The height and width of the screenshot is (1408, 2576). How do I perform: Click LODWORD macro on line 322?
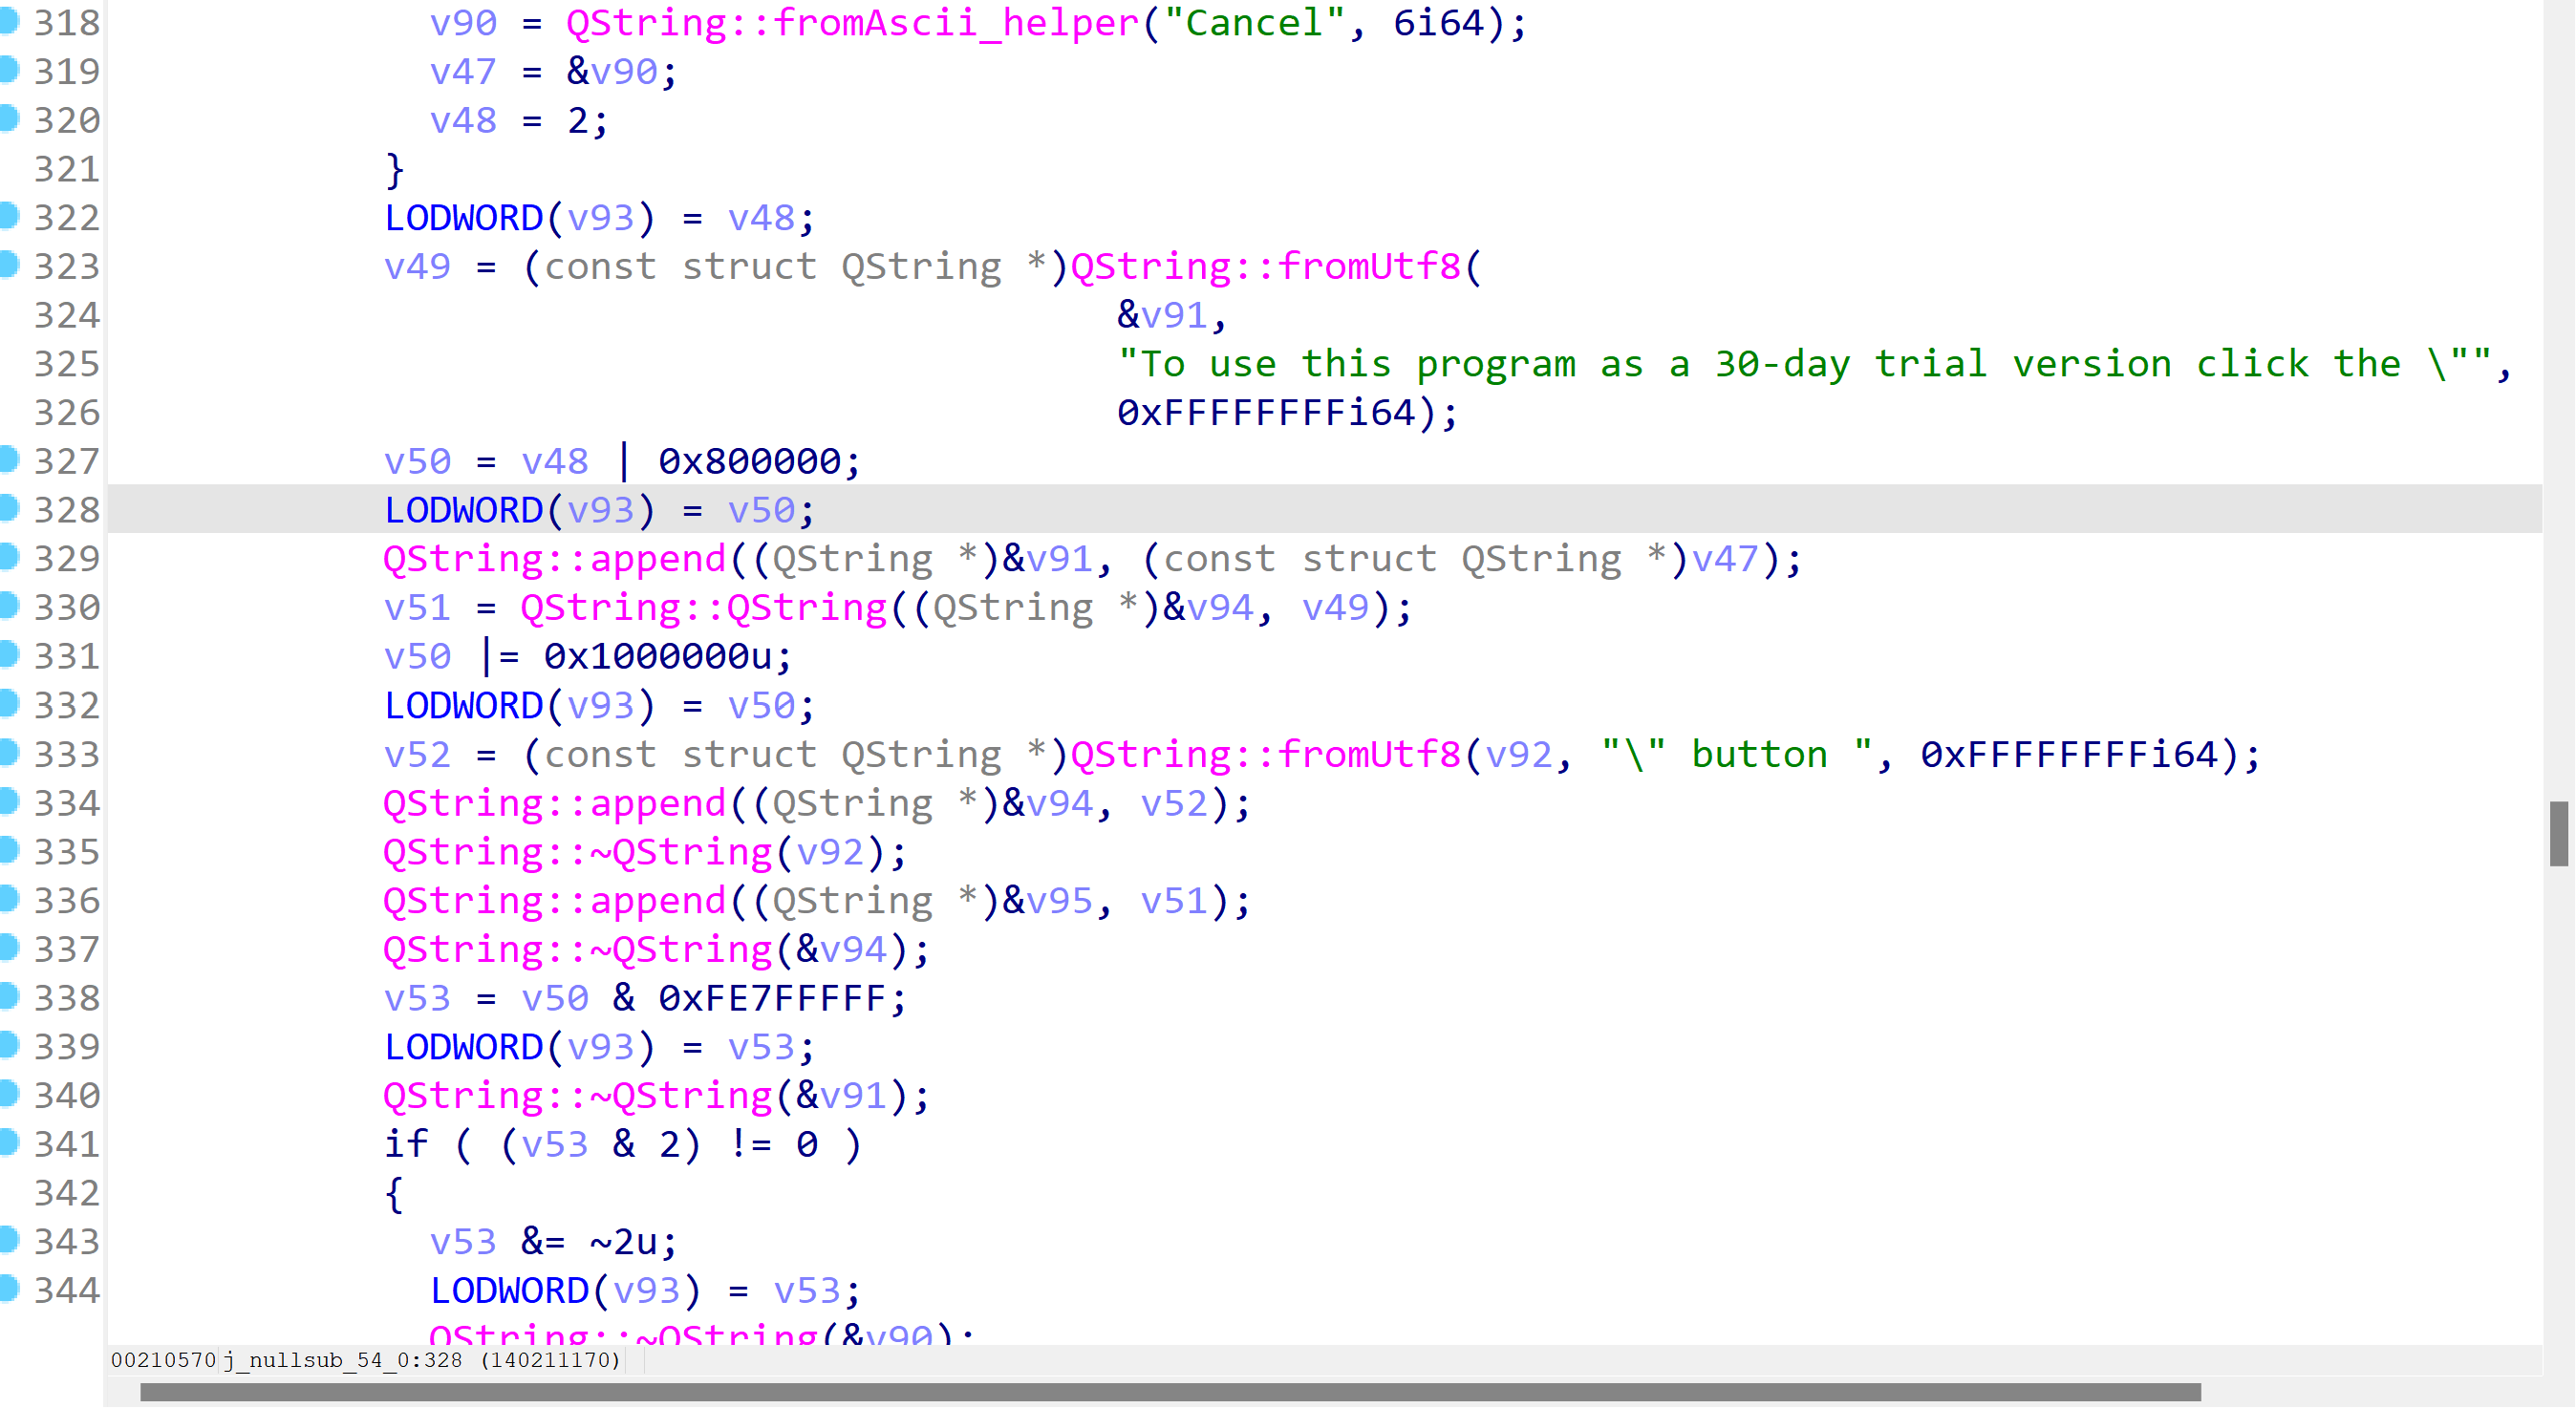(x=463, y=217)
